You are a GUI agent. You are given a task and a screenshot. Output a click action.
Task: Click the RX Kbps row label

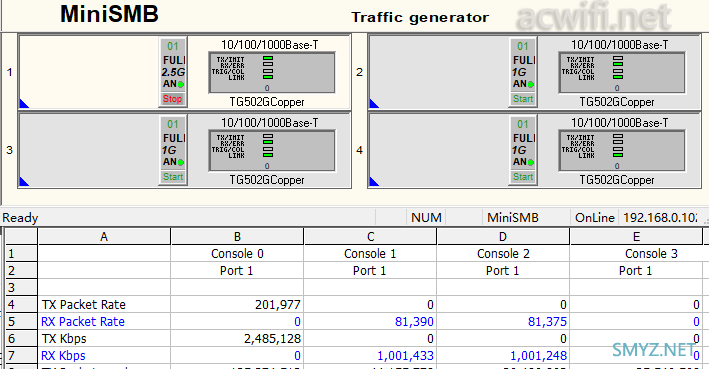(x=63, y=356)
